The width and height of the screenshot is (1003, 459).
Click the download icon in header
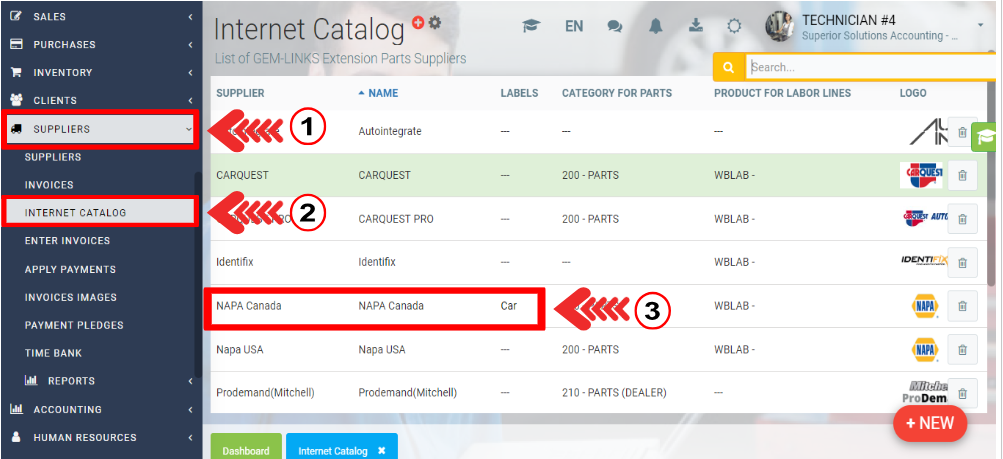coord(696,27)
